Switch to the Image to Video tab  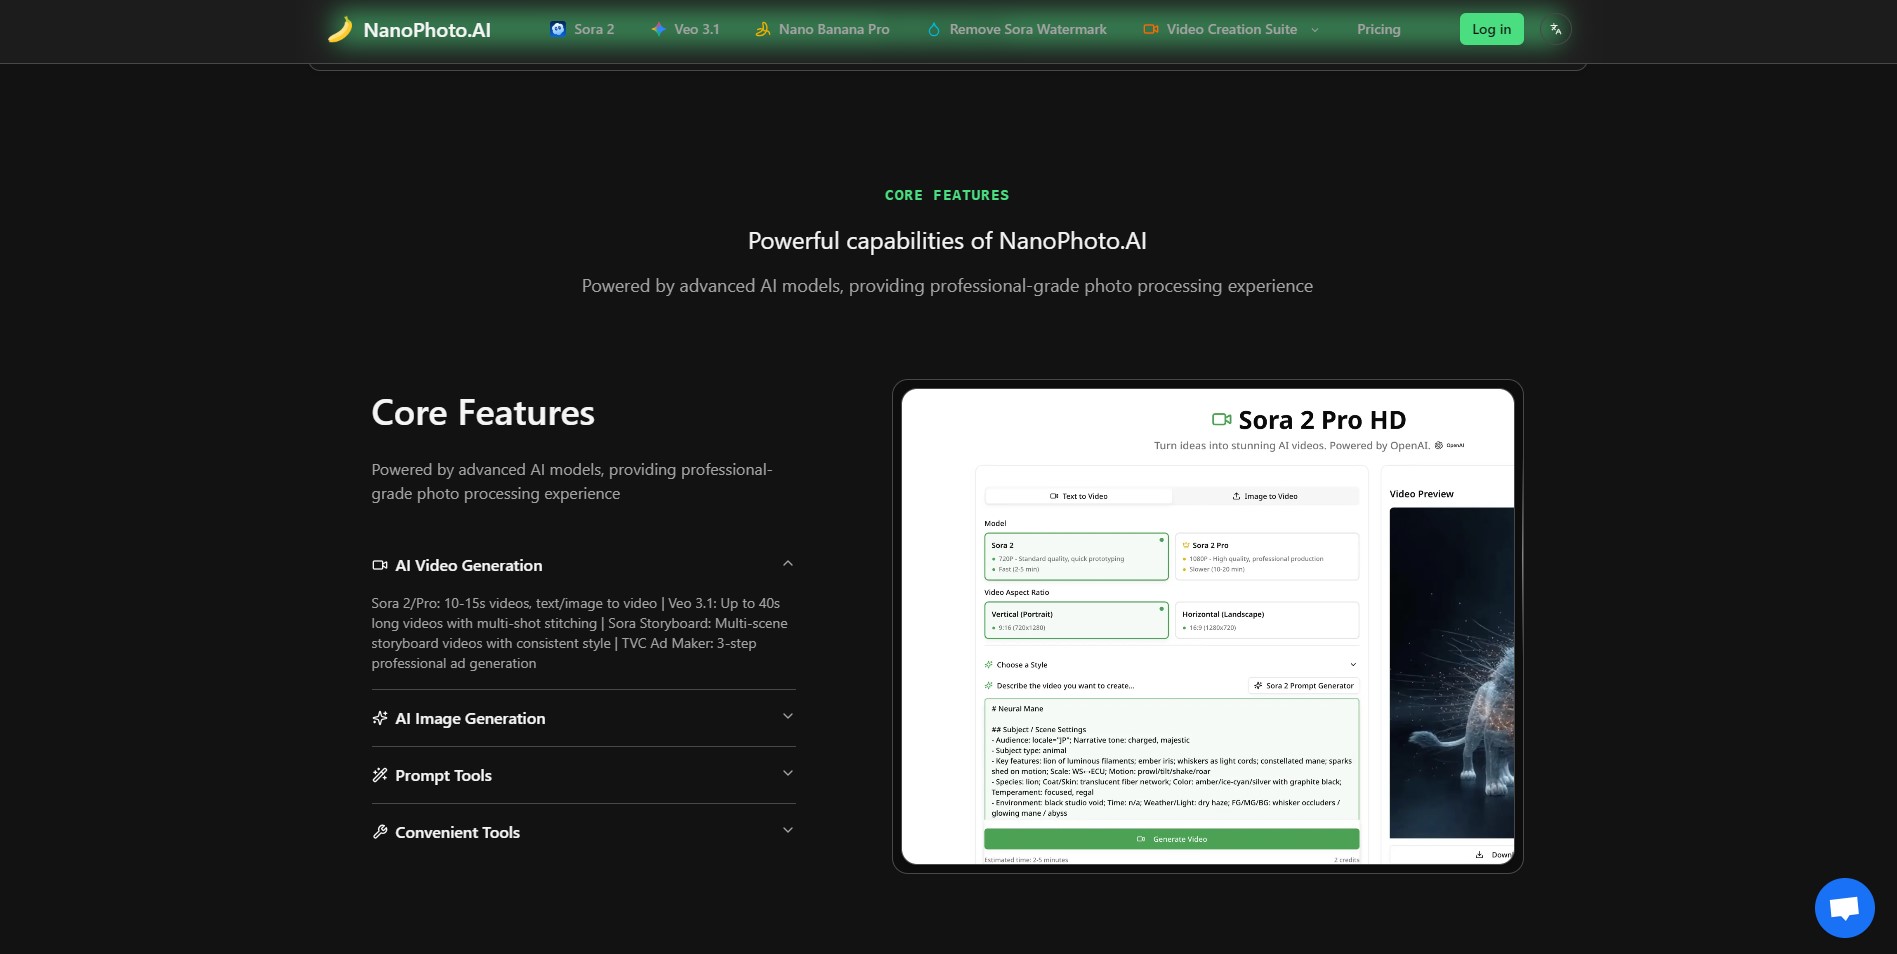1265,496
